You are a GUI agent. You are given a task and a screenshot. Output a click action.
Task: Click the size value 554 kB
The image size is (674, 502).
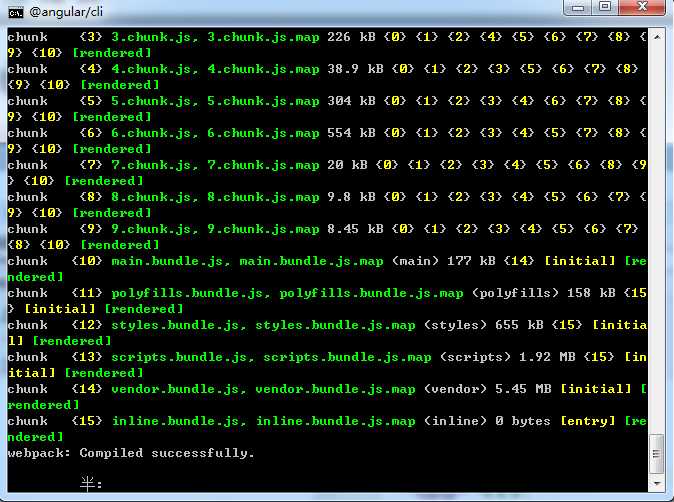[351, 133]
